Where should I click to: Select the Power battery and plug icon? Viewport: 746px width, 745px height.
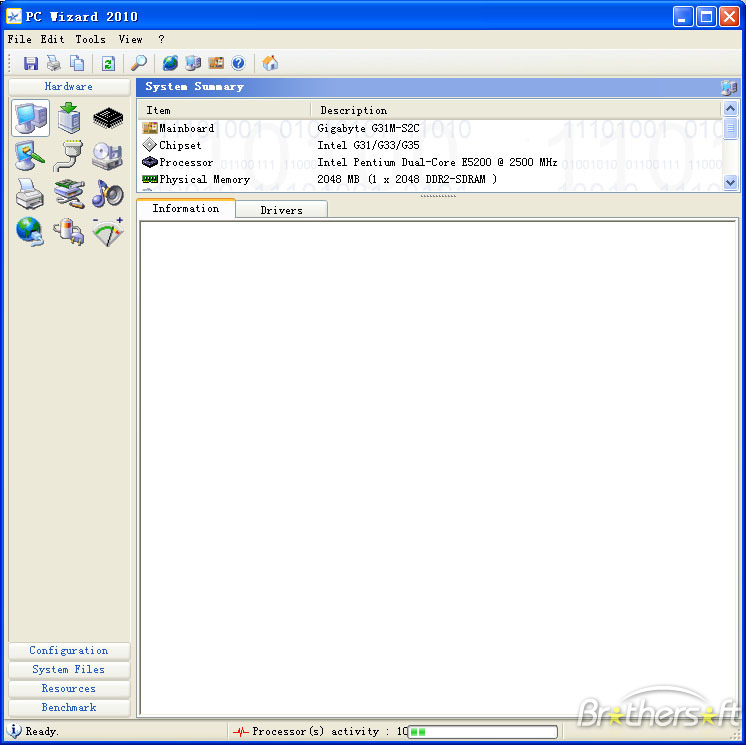coord(69,232)
